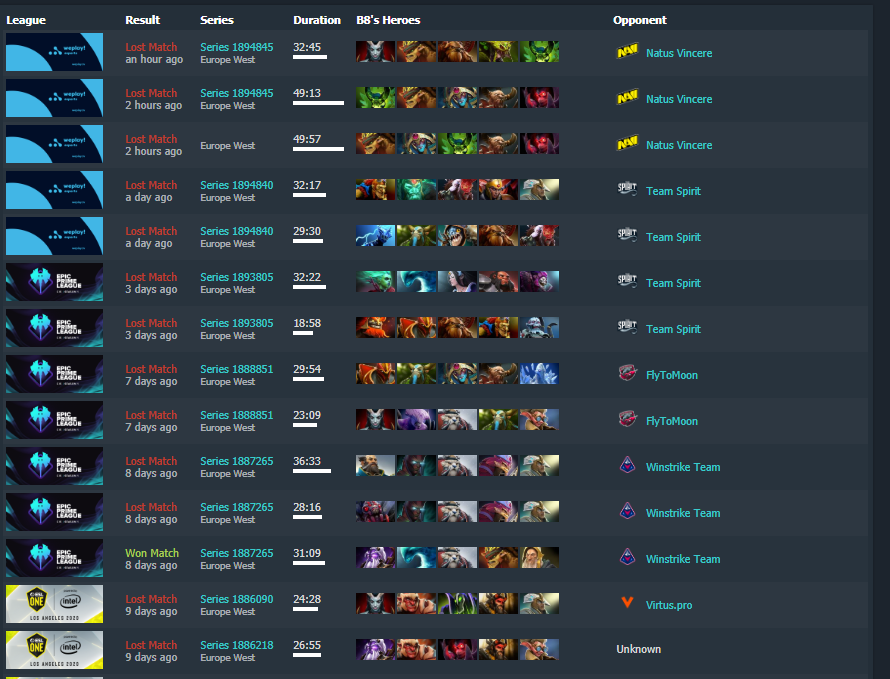Click Epic Prime League banner in 32:22 row
Image resolution: width=890 pixels, height=679 pixels.
(x=54, y=282)
